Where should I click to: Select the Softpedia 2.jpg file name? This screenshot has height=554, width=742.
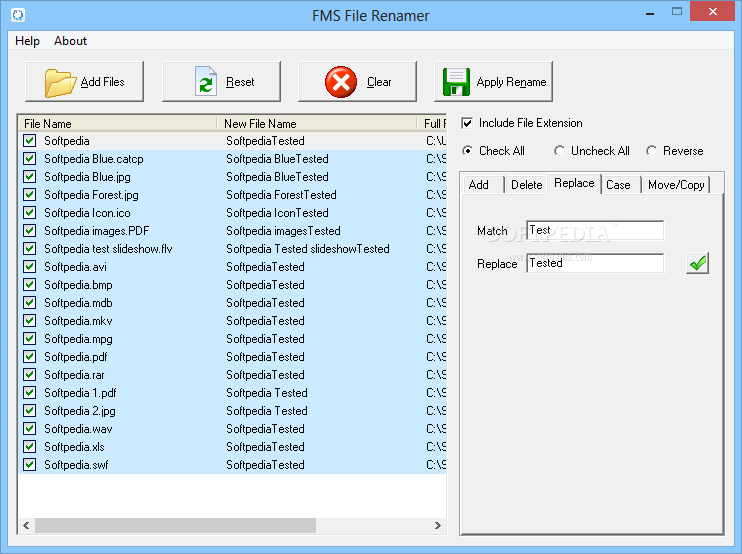80,411
